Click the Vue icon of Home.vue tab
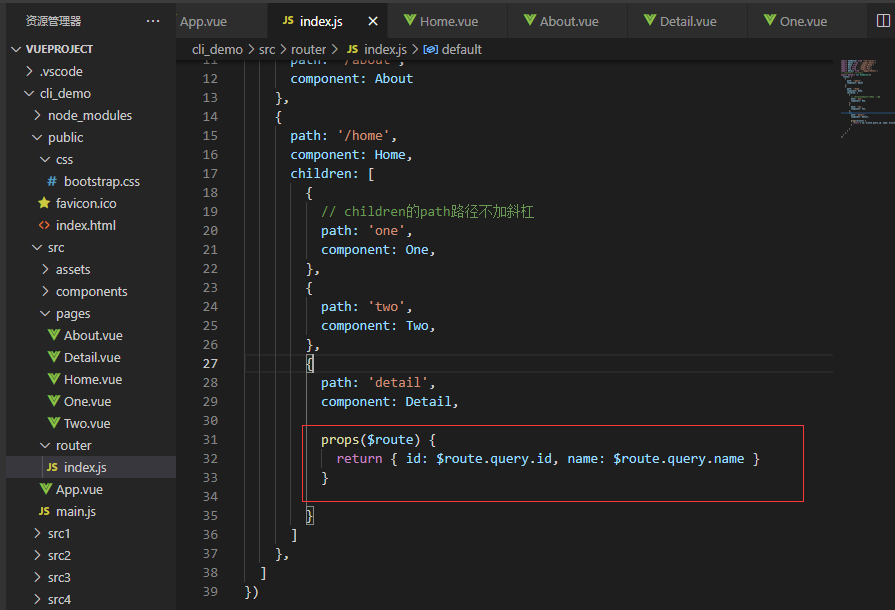The width and height of the screenshot is (895, 610). [x=410, y=21]
